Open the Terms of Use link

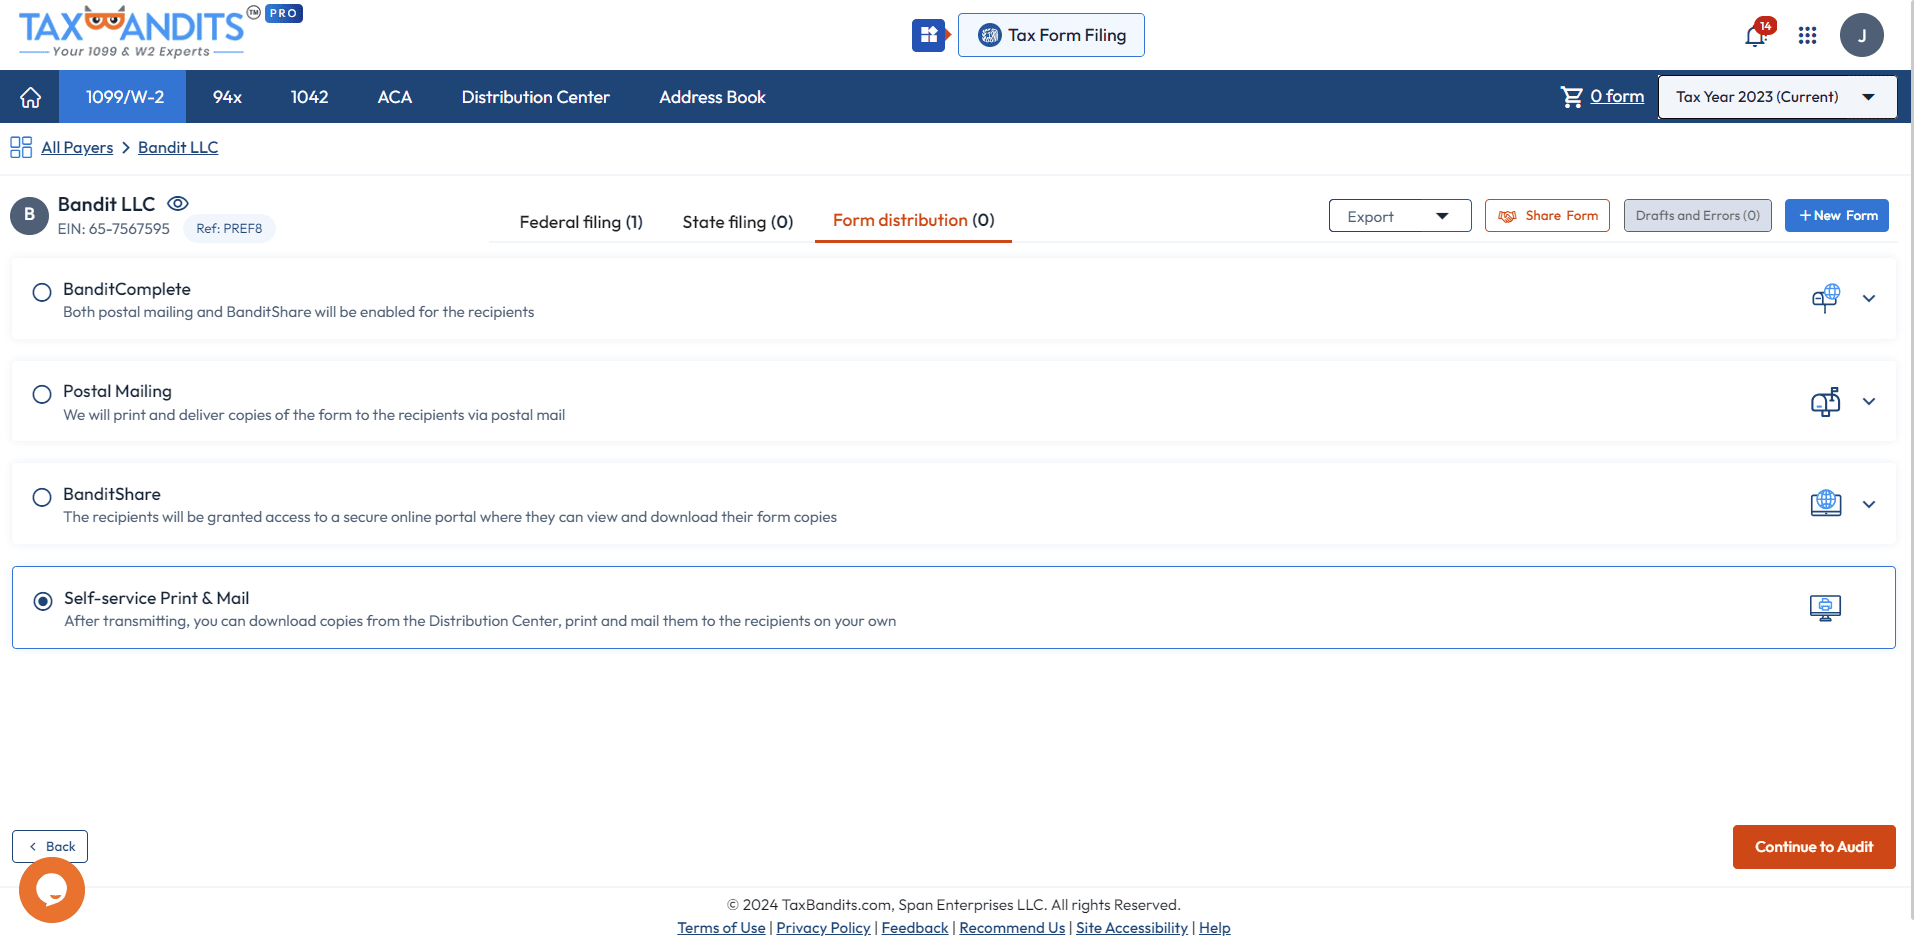721,928
